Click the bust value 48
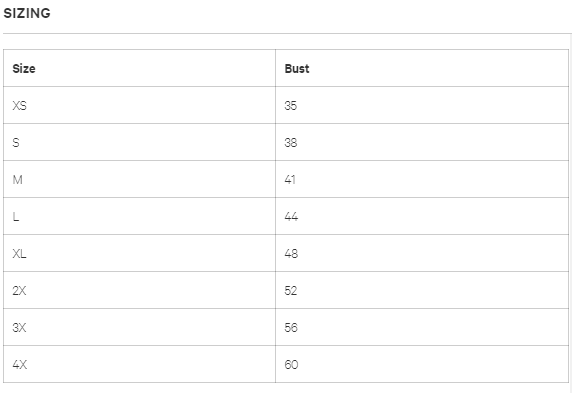 tap(291, 254)
